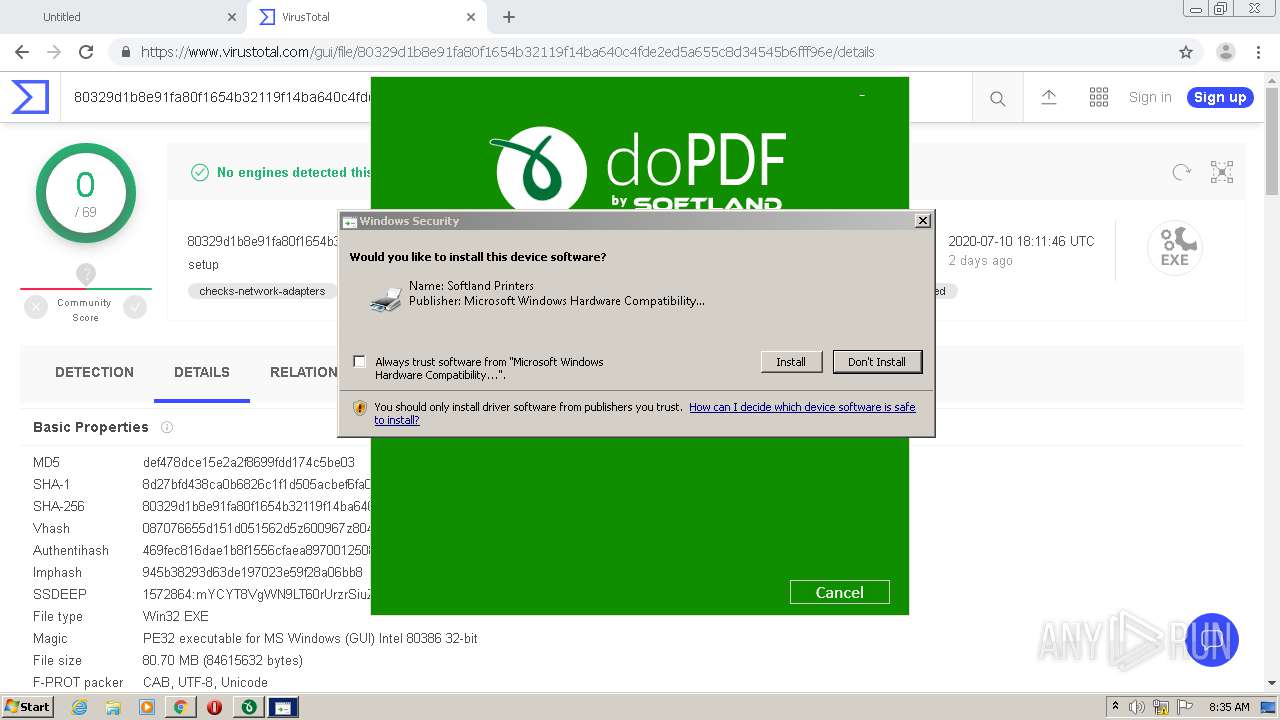Image resolution: width=1280 pixels, height=720 pixels.
Task: Reload the VirusTotal page
Action: coord(86,52)
